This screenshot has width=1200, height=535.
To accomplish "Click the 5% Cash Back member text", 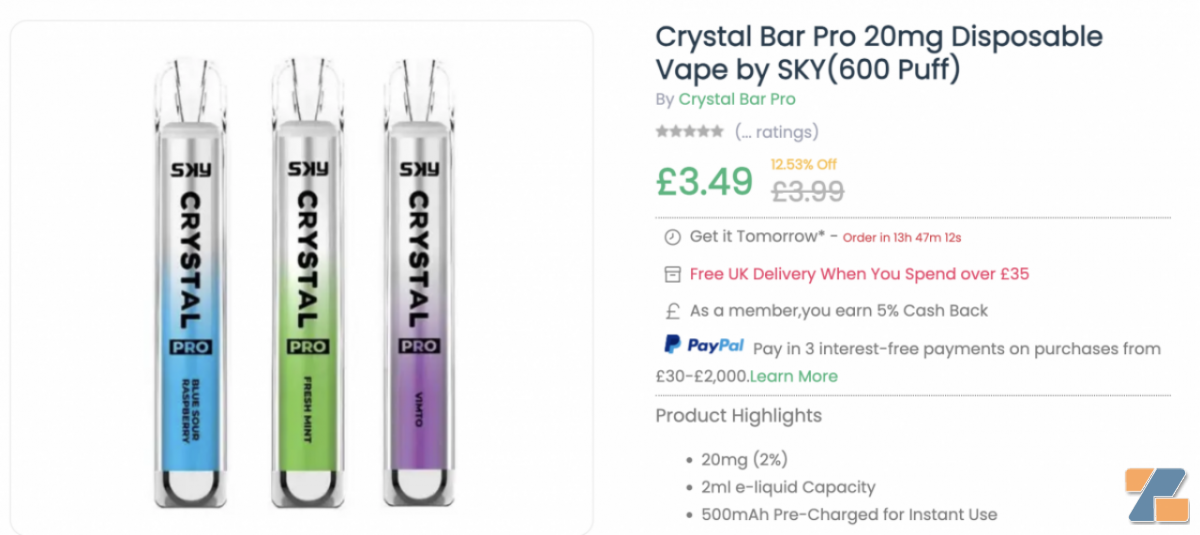I will 839,311.
